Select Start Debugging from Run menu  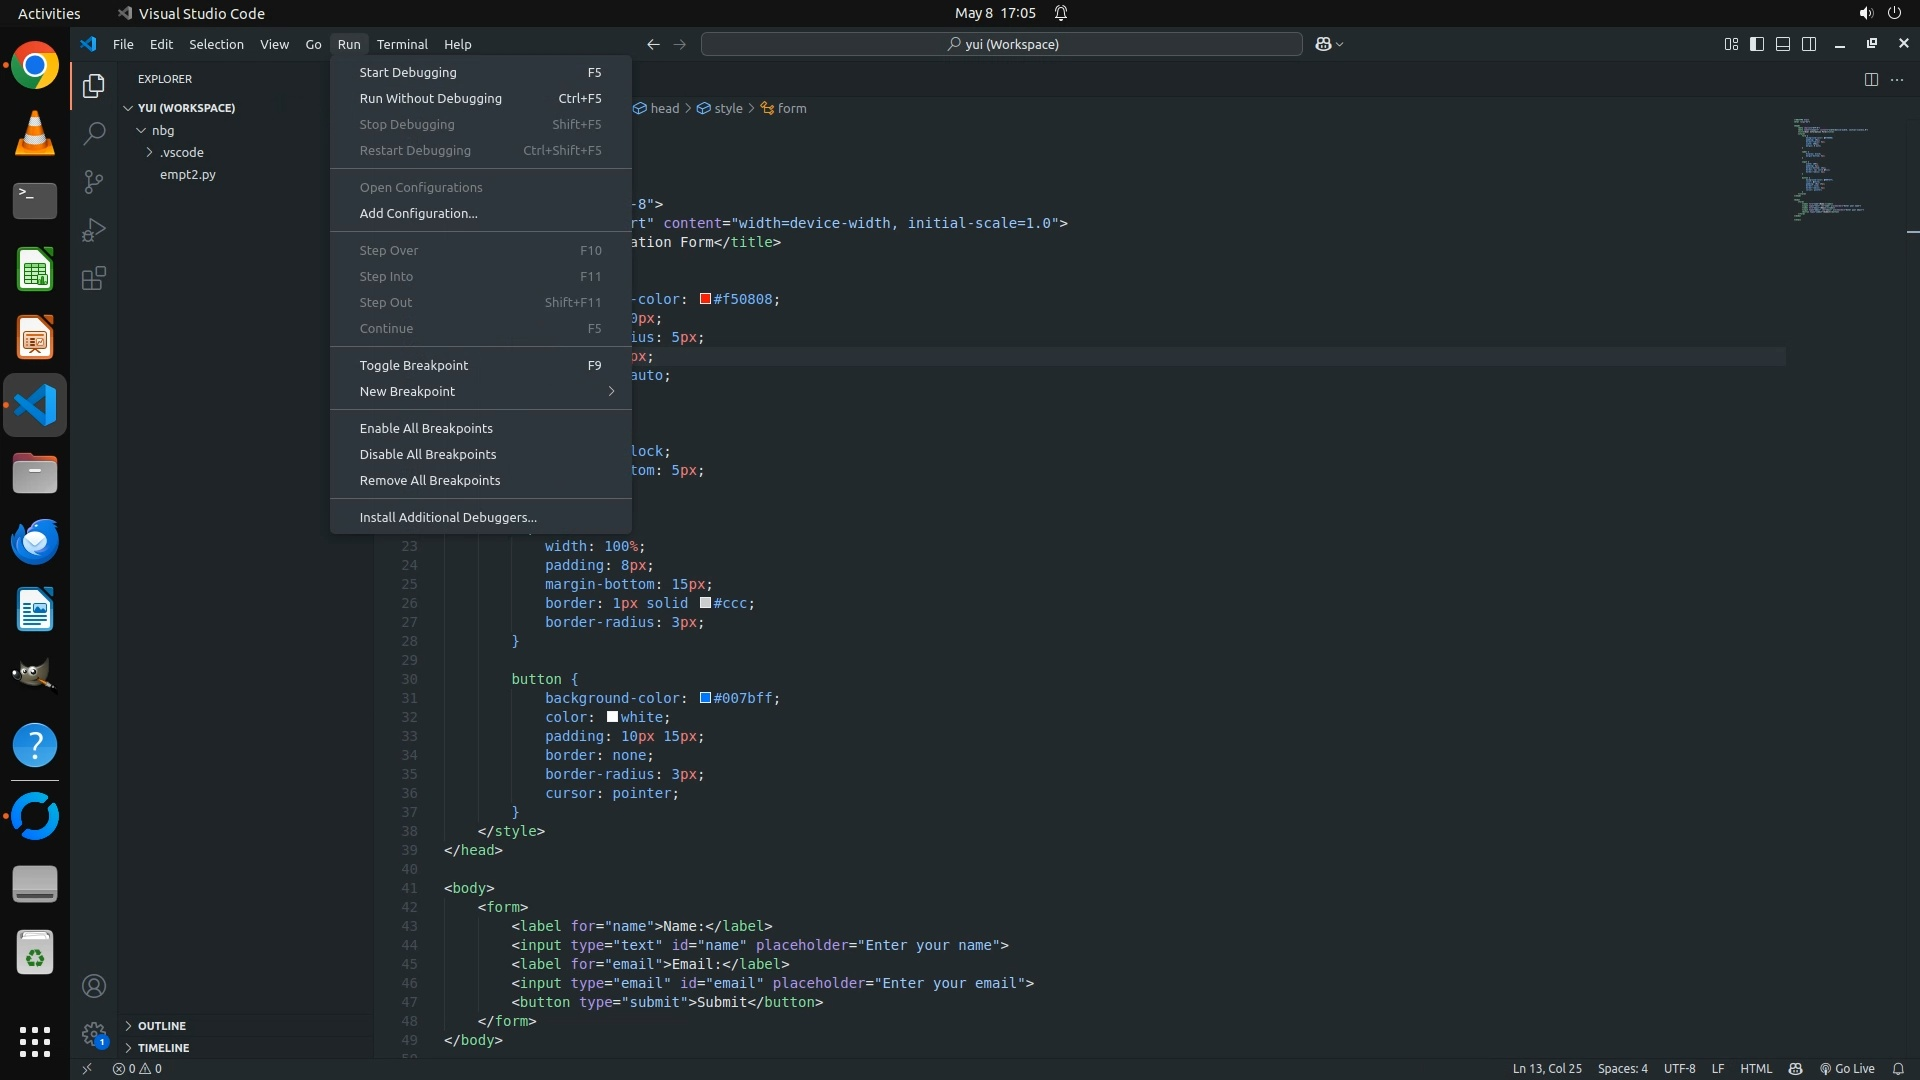408,73
